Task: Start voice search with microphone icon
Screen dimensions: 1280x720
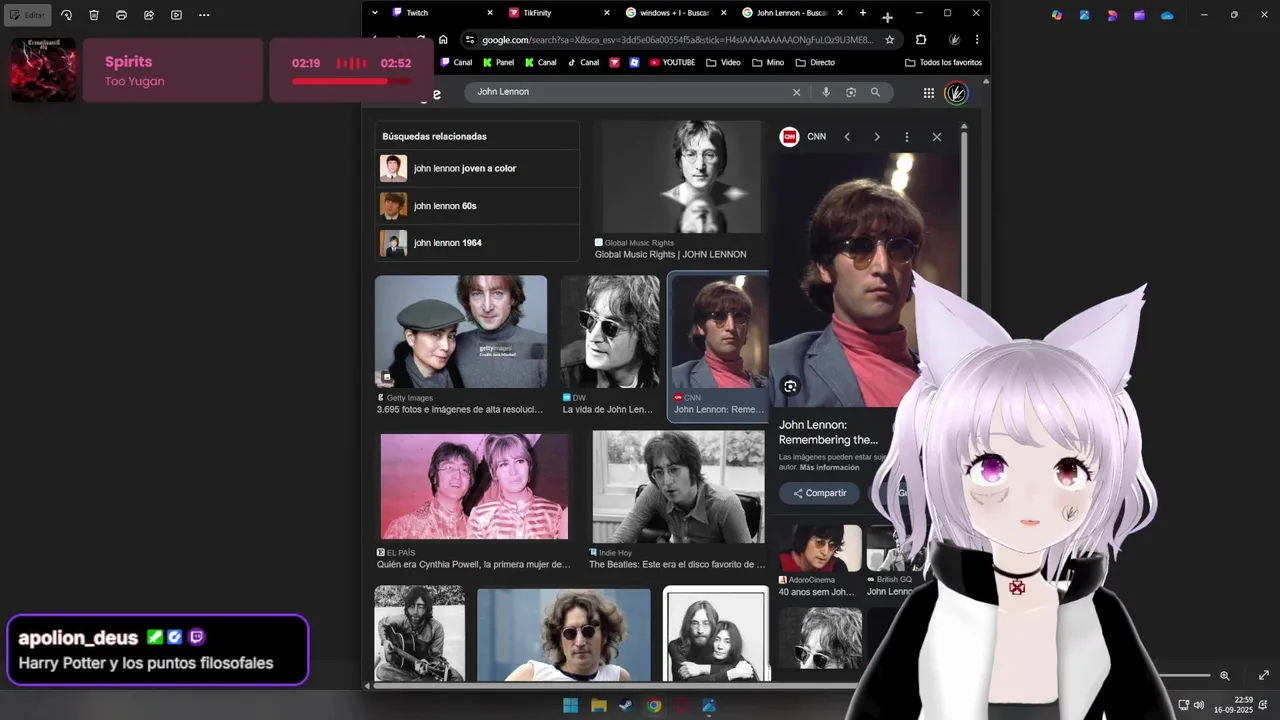Action: [826, 92]
